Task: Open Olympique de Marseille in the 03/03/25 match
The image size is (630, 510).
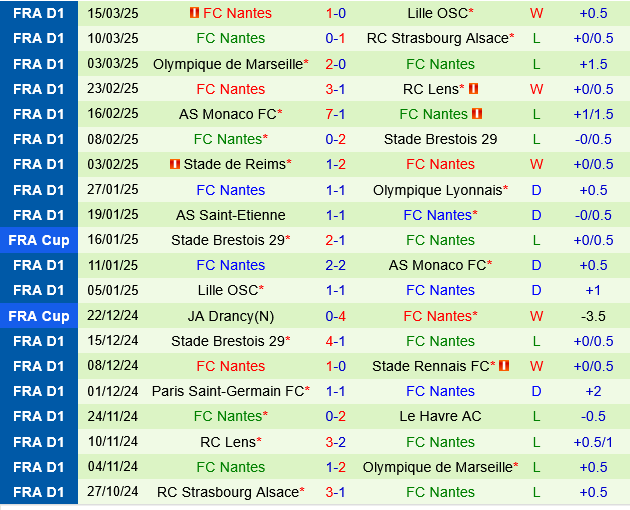Action: 227,63
